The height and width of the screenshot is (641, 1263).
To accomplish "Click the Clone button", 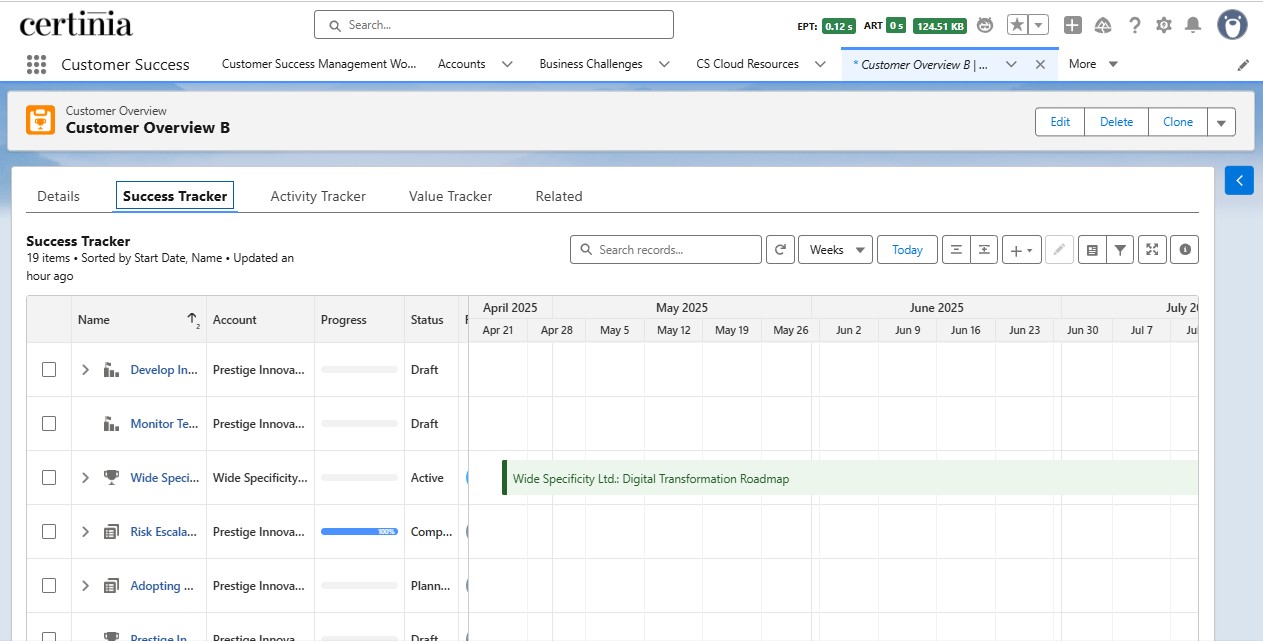I will click(x=1178, y=122).
